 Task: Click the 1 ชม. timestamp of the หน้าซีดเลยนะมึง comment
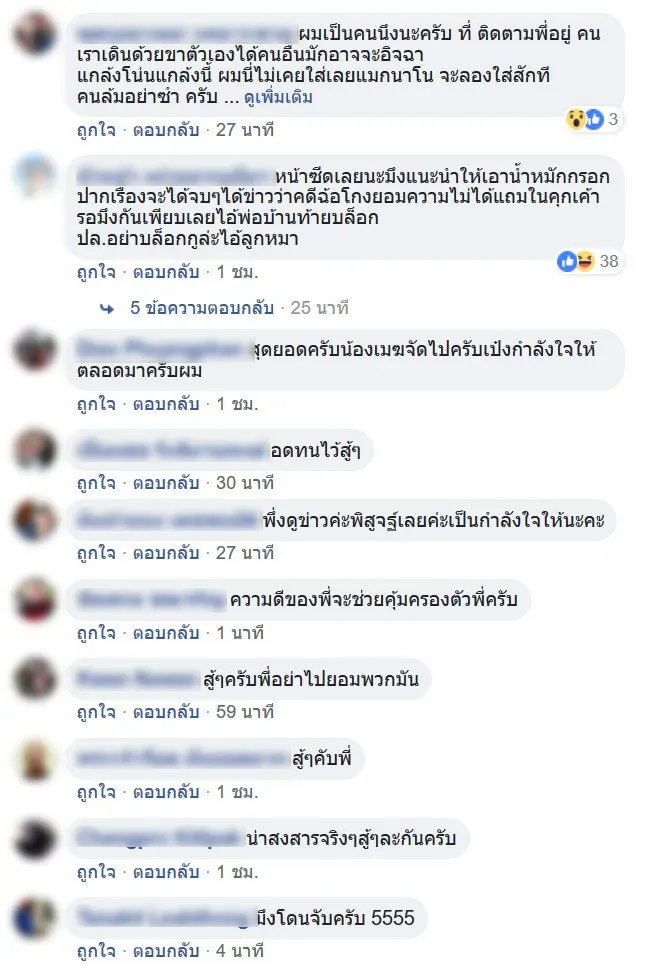coord(238,272)
